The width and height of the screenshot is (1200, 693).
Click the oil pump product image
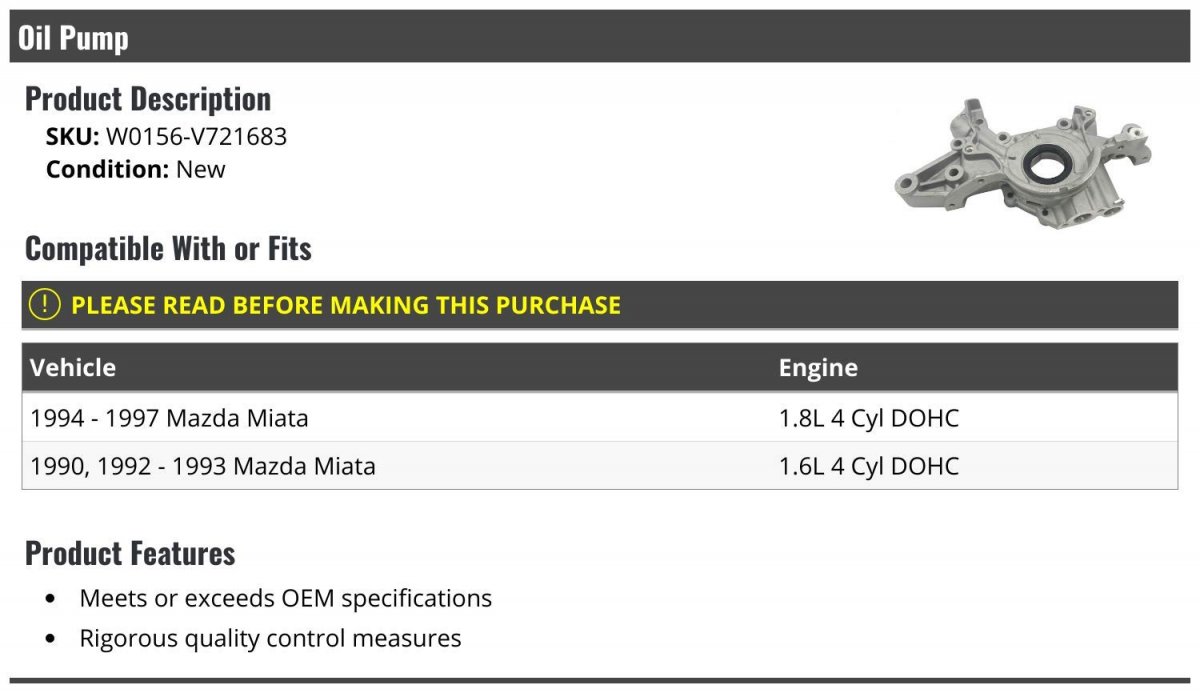(x=1021, y=163)
